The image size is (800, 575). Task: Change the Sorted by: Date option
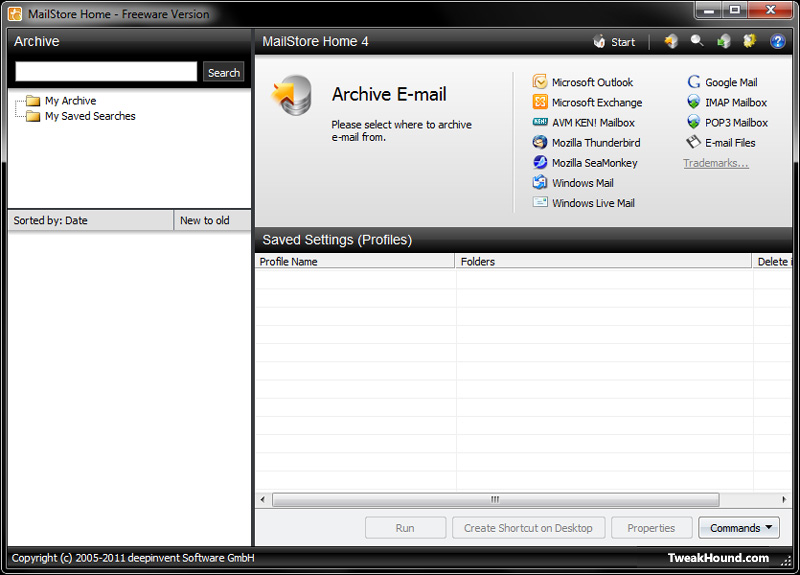pyautogui.click(x=91, y=220)
